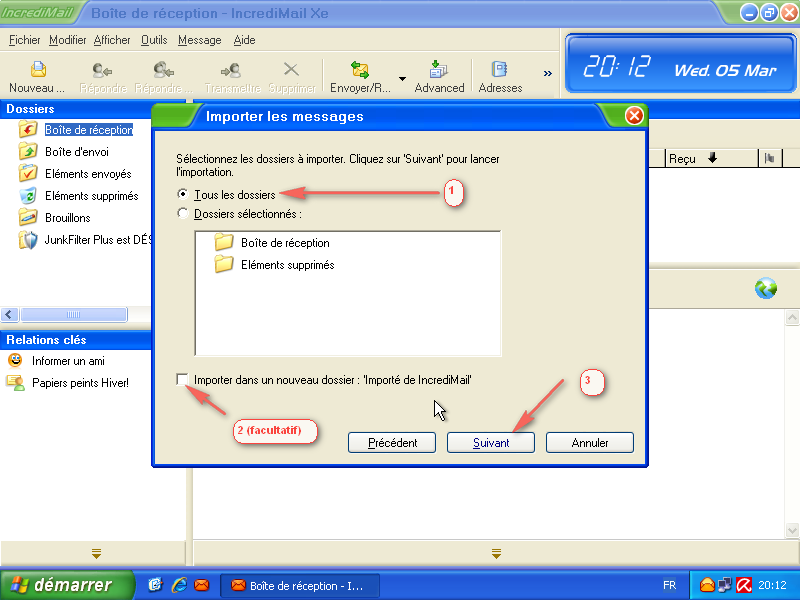
Task: Click the network computers tray icon
Action: [x=725, y=585]
